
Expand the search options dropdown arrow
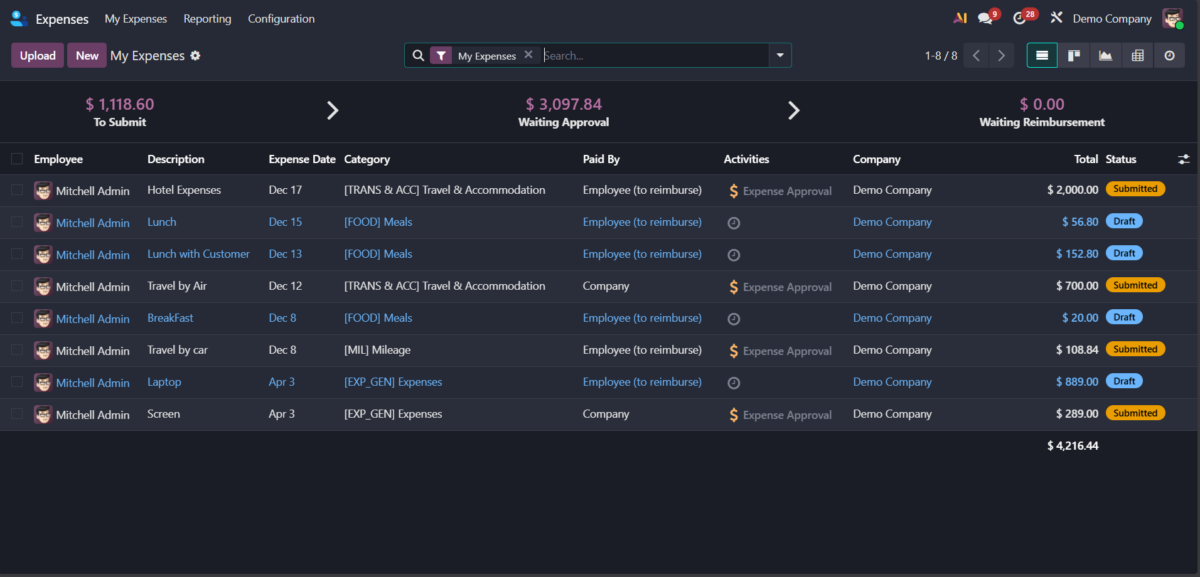(x=780, y=56)
